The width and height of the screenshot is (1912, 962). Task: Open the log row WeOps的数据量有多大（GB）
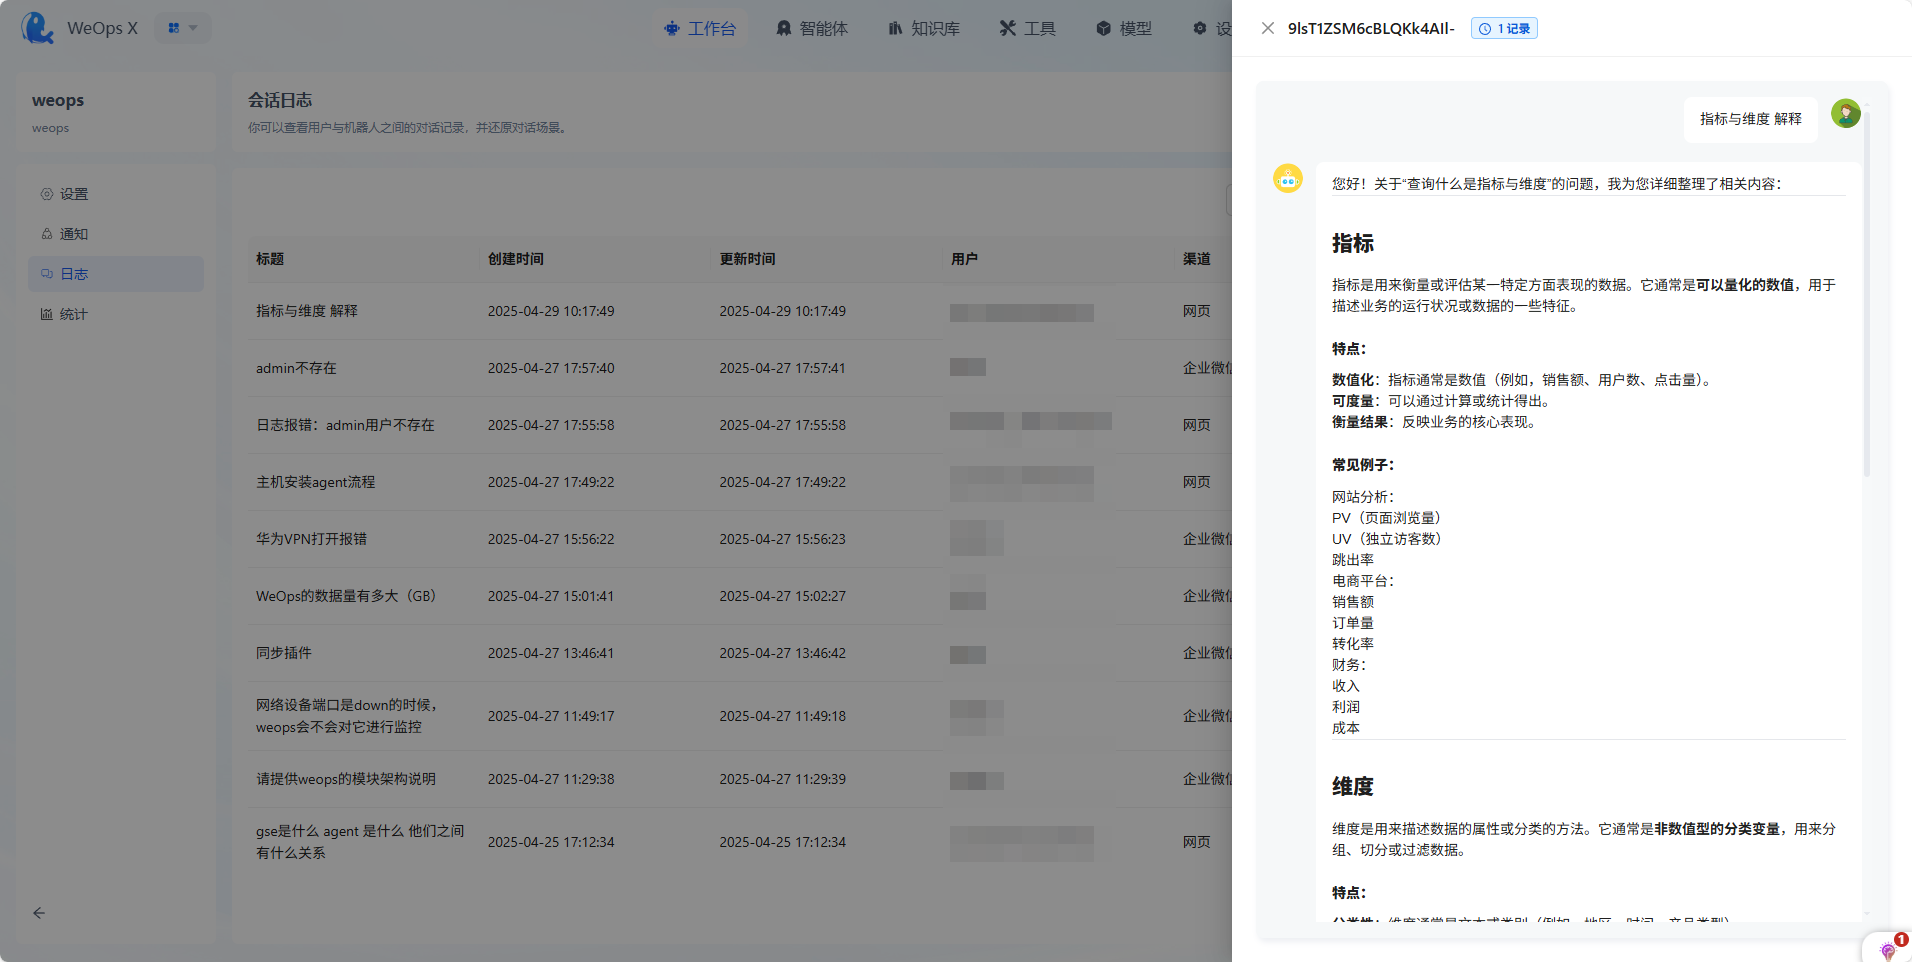pyautogui.click(x=740, y=596)
